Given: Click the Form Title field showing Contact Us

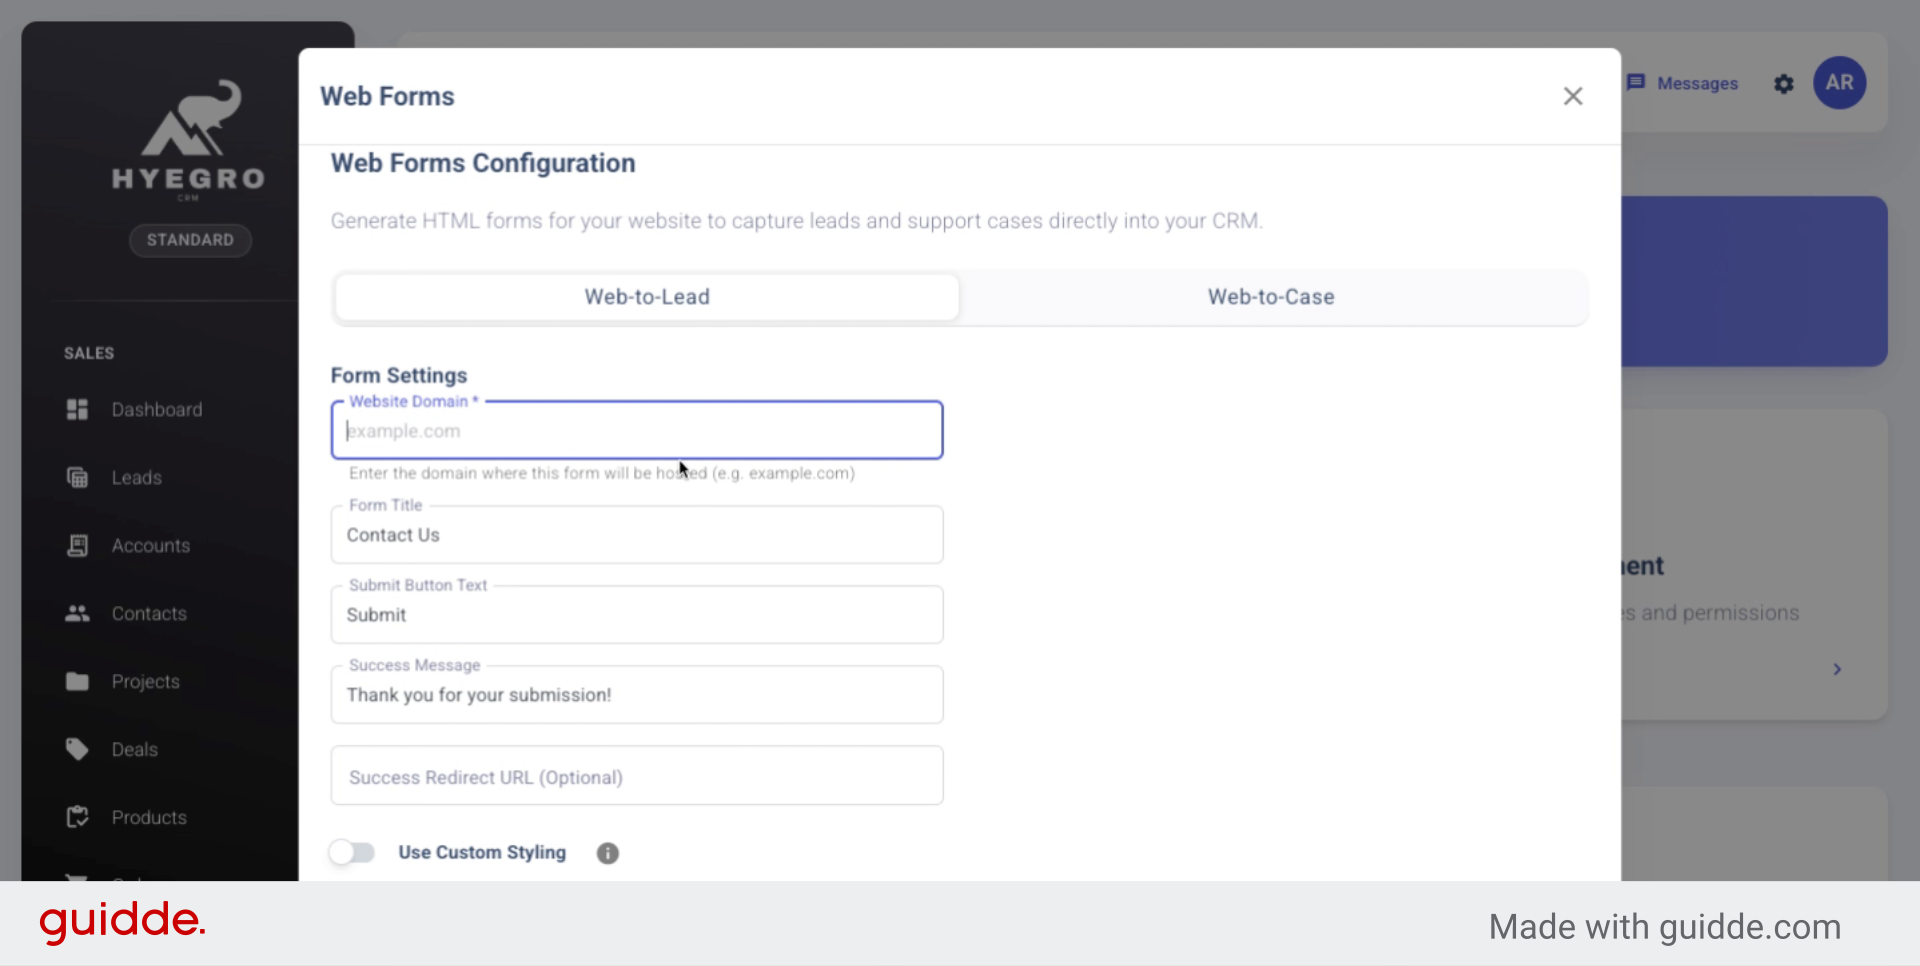Looking at the screenshot, I should click(x=636, y=535).
